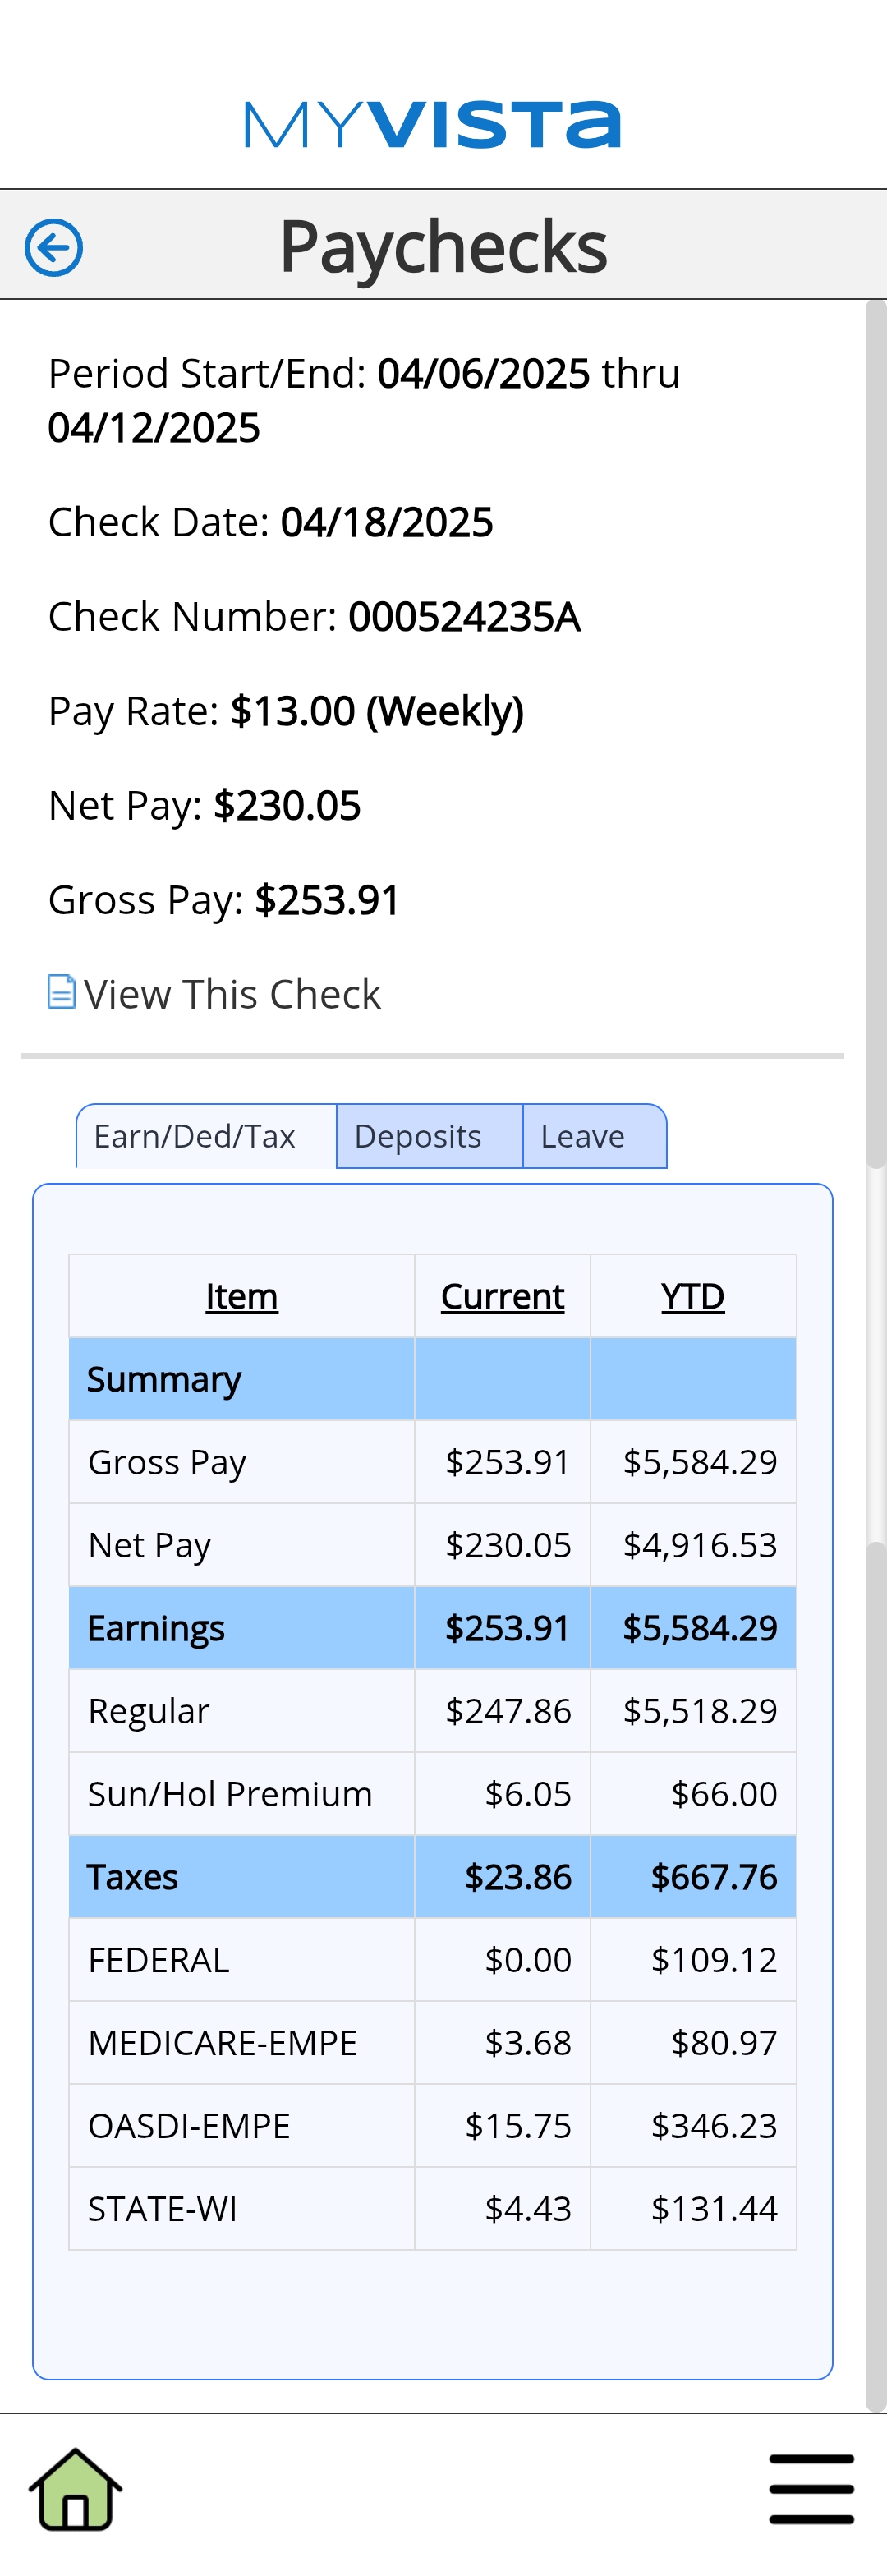Select the Summary section header row
The width and height of the screenshot is (887, 2576).
[x=433, y=1379]
